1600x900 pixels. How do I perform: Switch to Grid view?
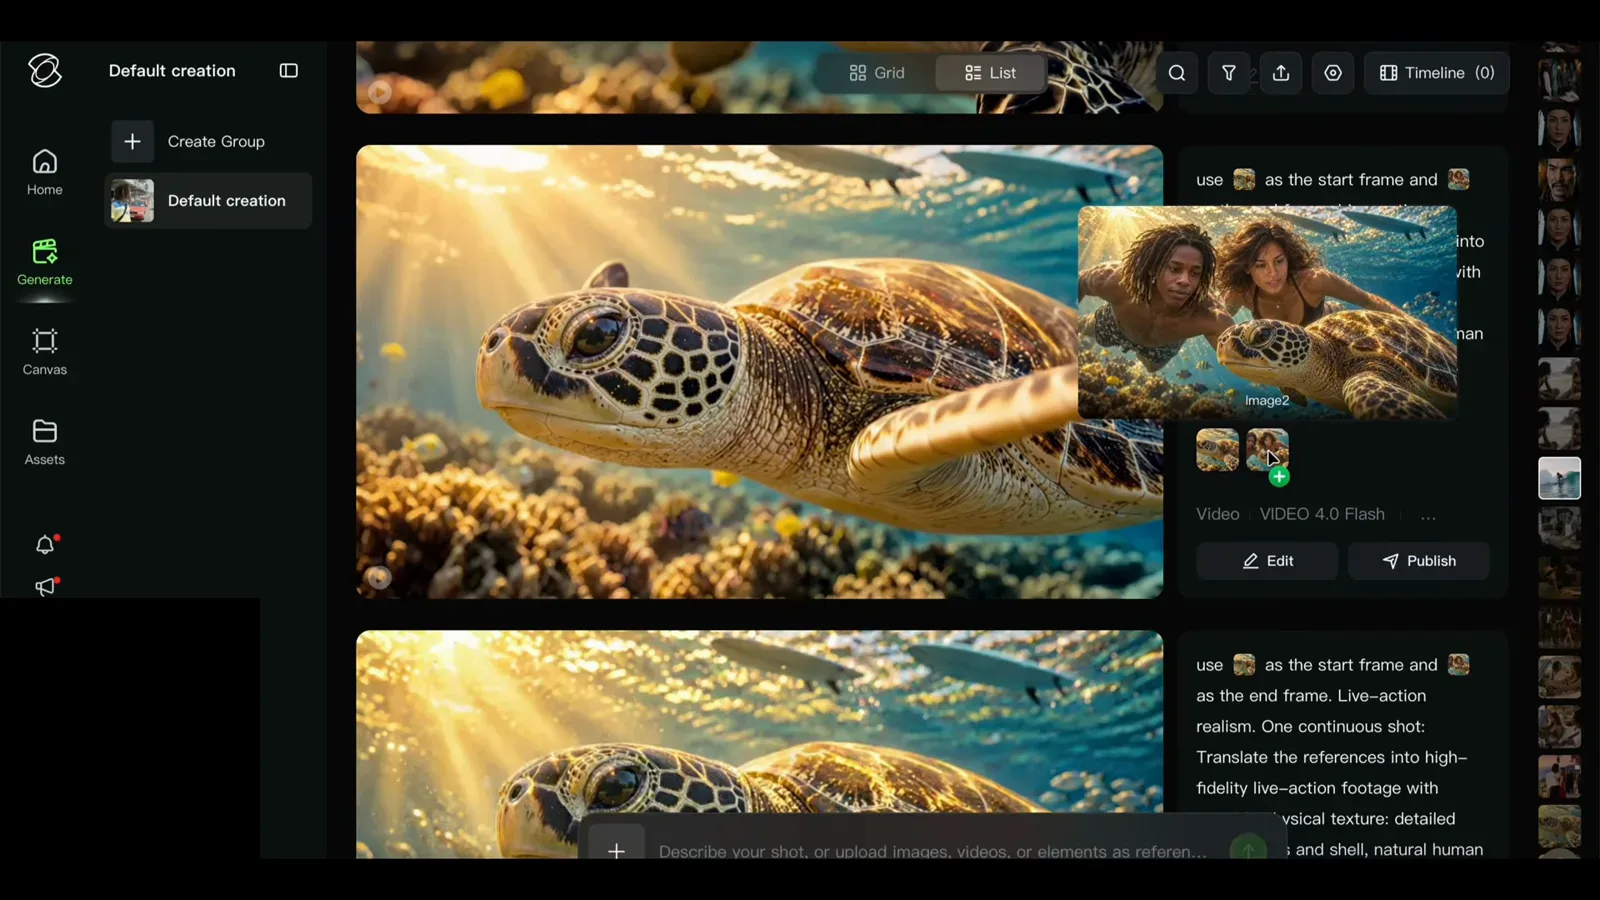tap(877, 73)
